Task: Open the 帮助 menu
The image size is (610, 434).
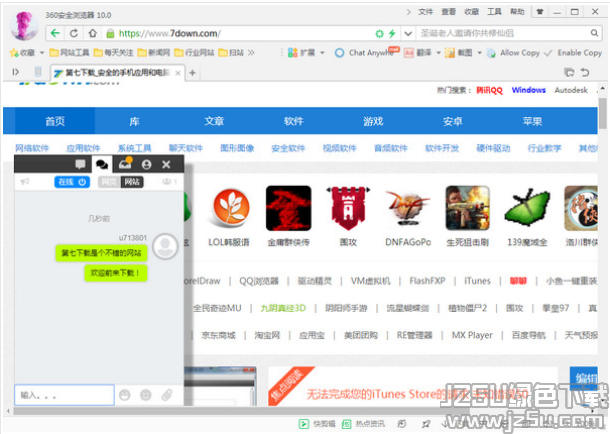Action: [517, 12]
